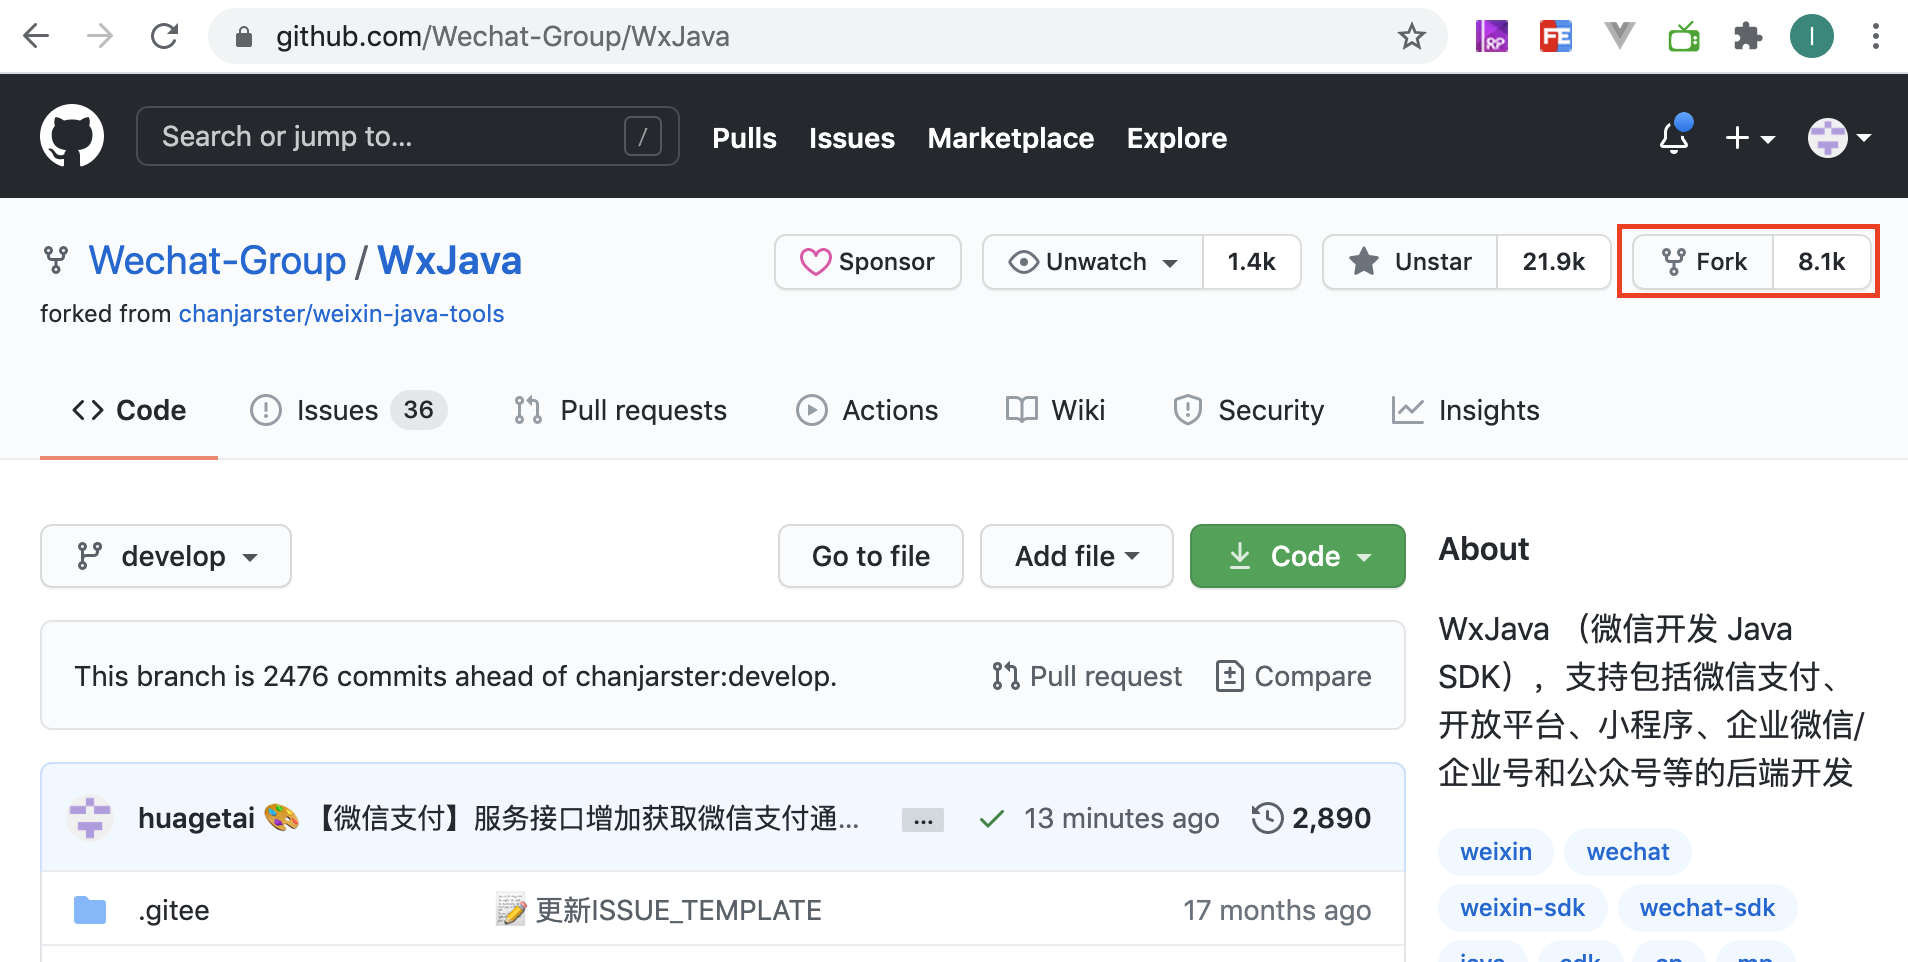Open the .gitee folder
The width and height of the screenshot is (1908, 962).
tap(174, 911)
